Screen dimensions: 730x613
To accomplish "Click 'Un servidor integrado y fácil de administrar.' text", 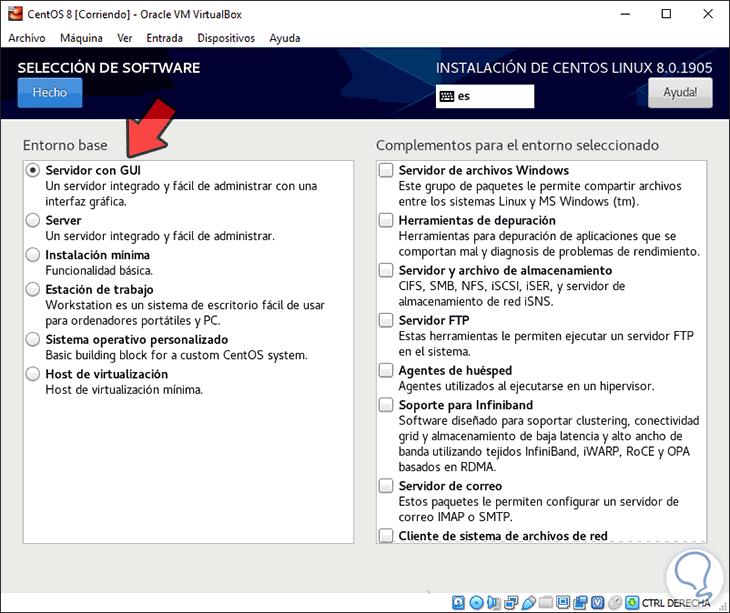I will (160, 236).
